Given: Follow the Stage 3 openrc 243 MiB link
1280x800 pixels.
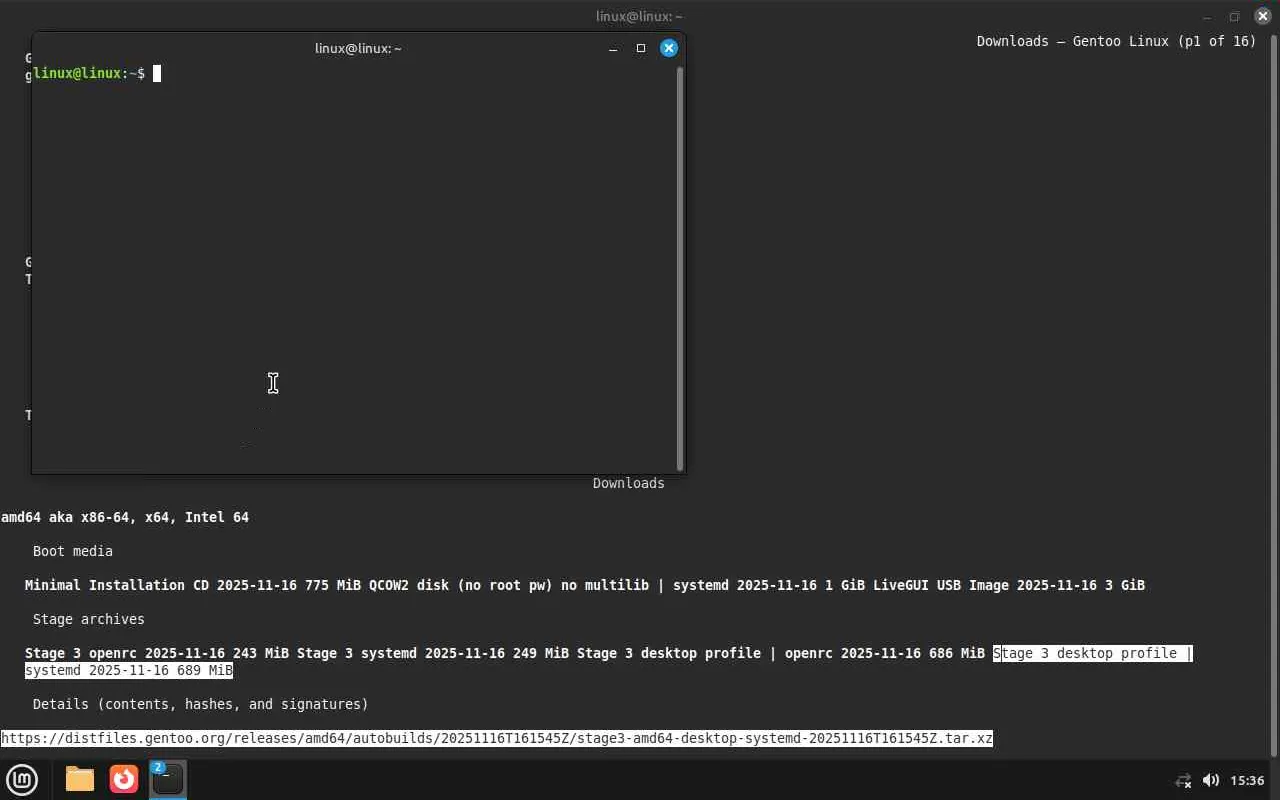Looking at the screenshot, I should (157, 653).
